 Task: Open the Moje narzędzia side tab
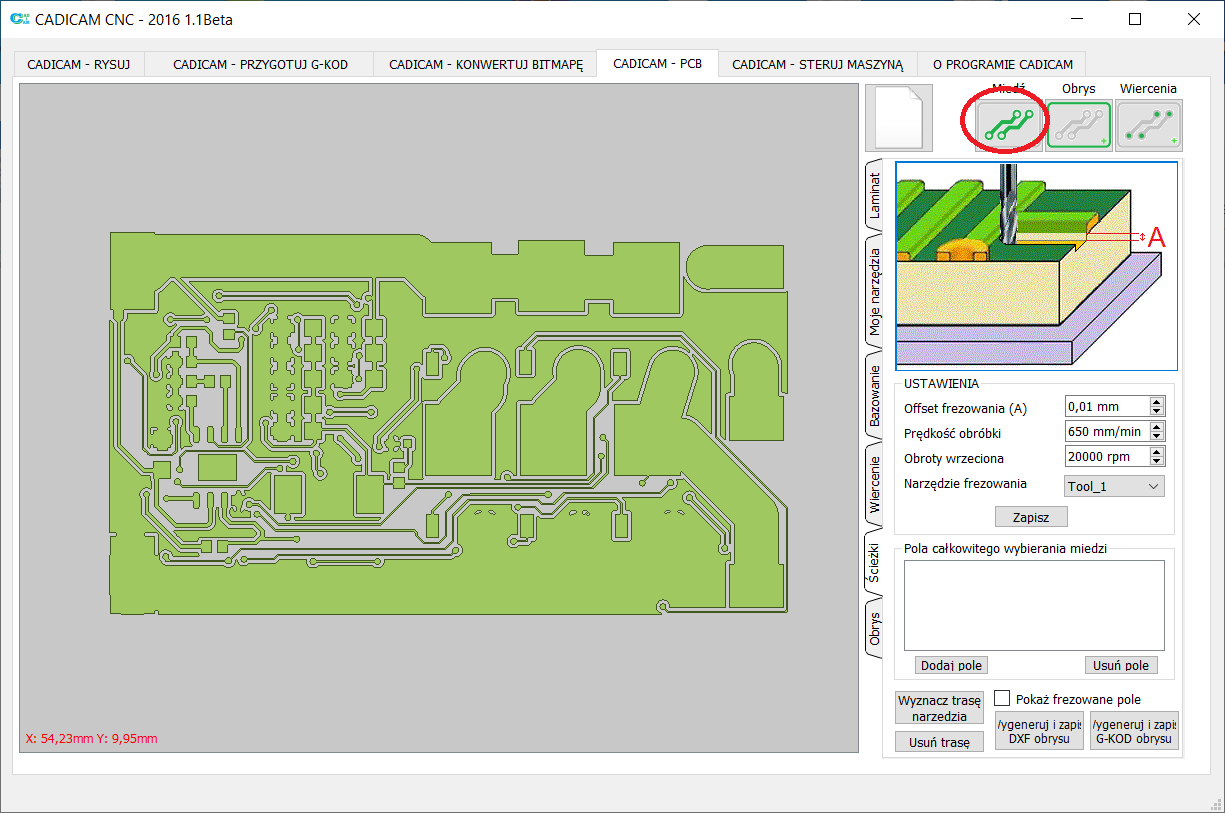874,290
